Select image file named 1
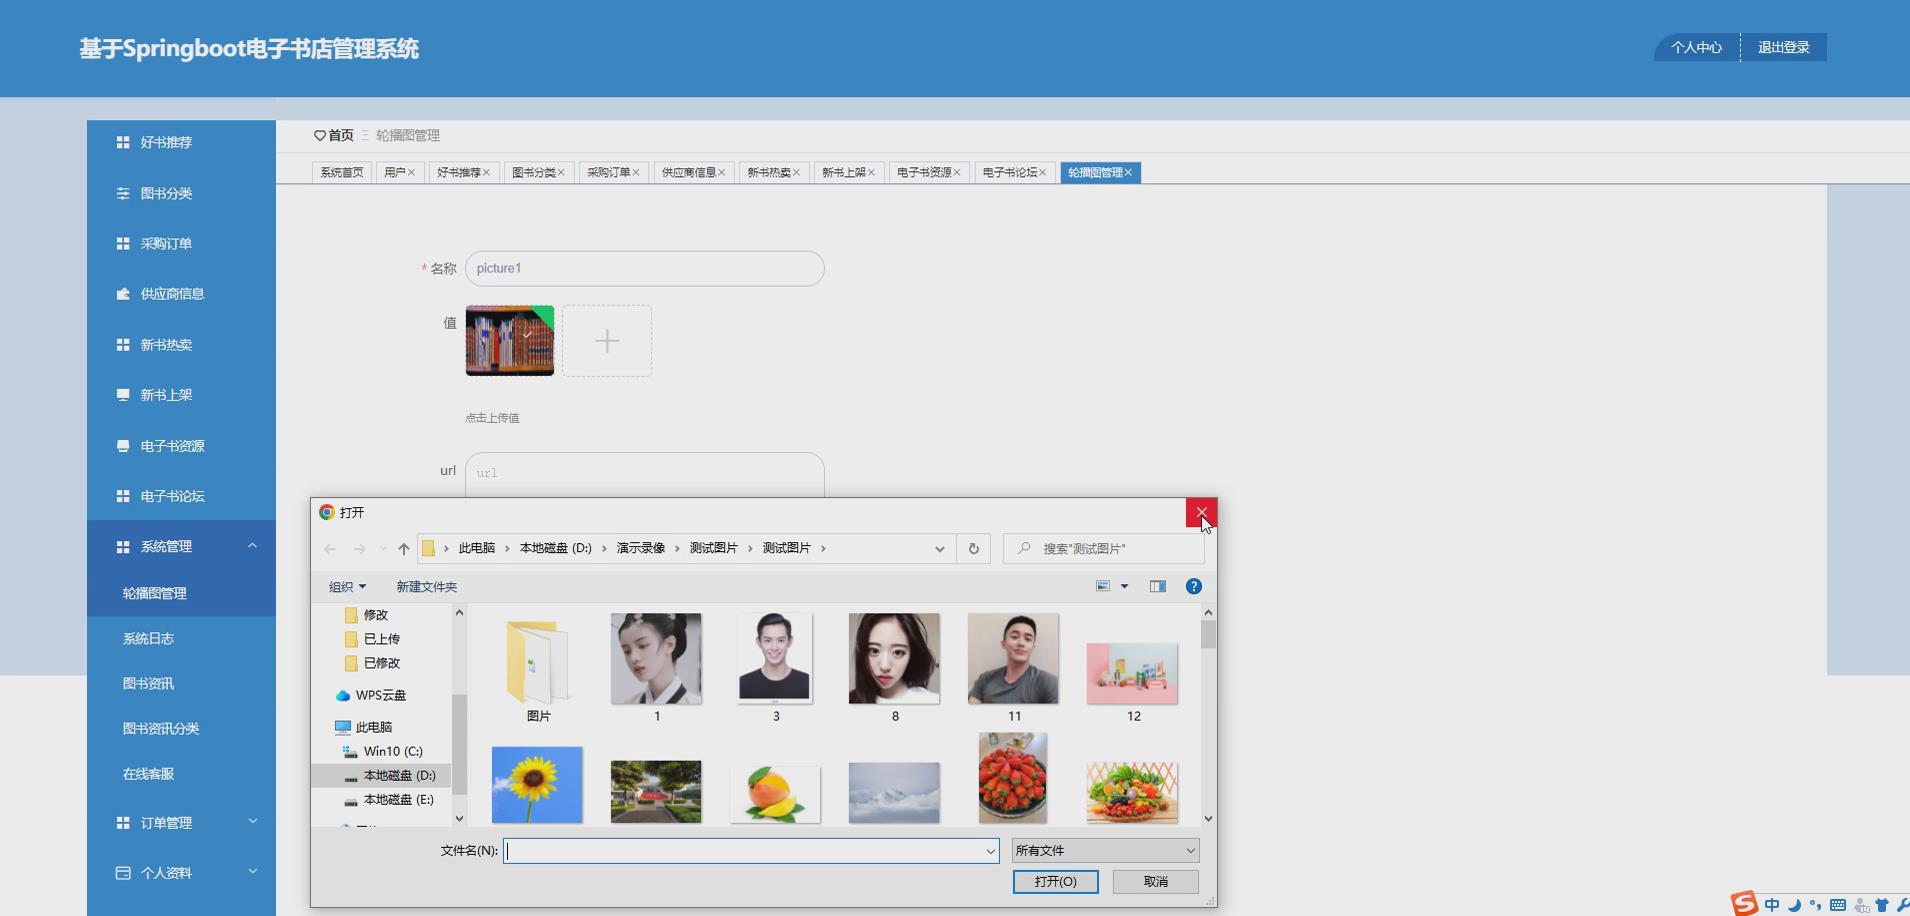The width and height of the screenshot is (1910, 916). click(656, 668)
